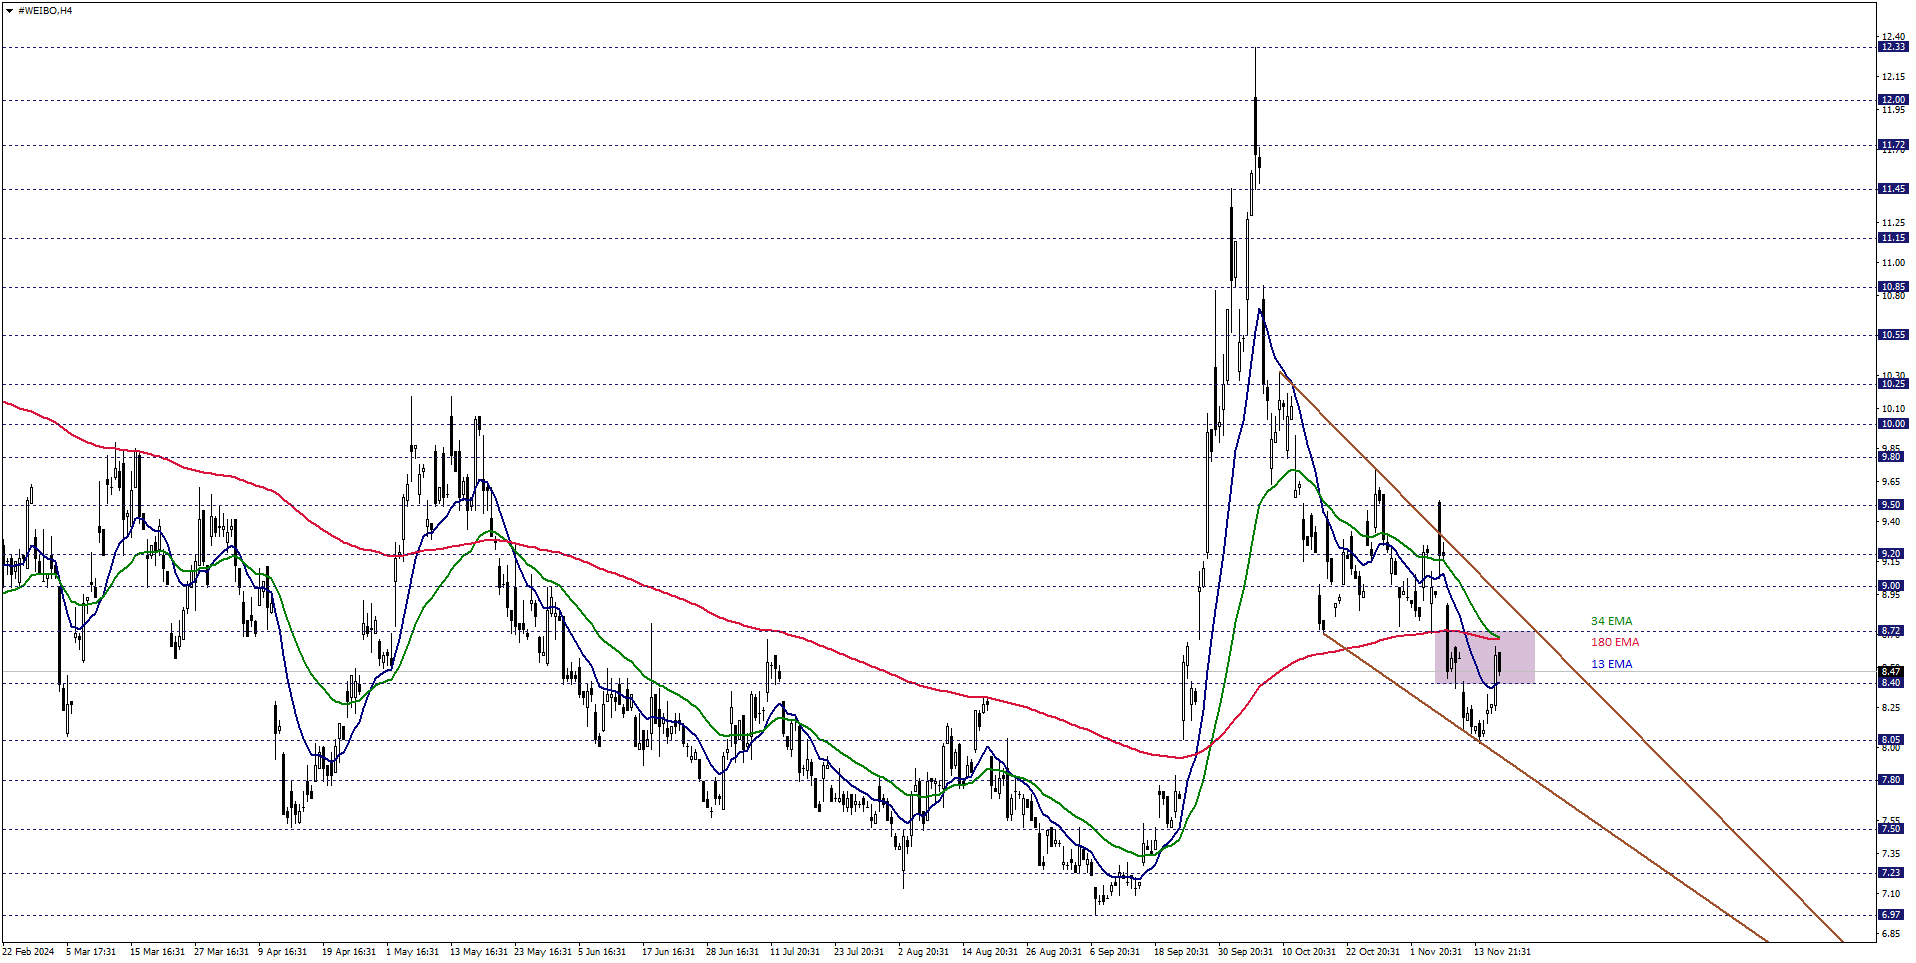Click the triangle arrow beside #WEIBO,H4
1916x963 pixels.
(x=9, y=11)
